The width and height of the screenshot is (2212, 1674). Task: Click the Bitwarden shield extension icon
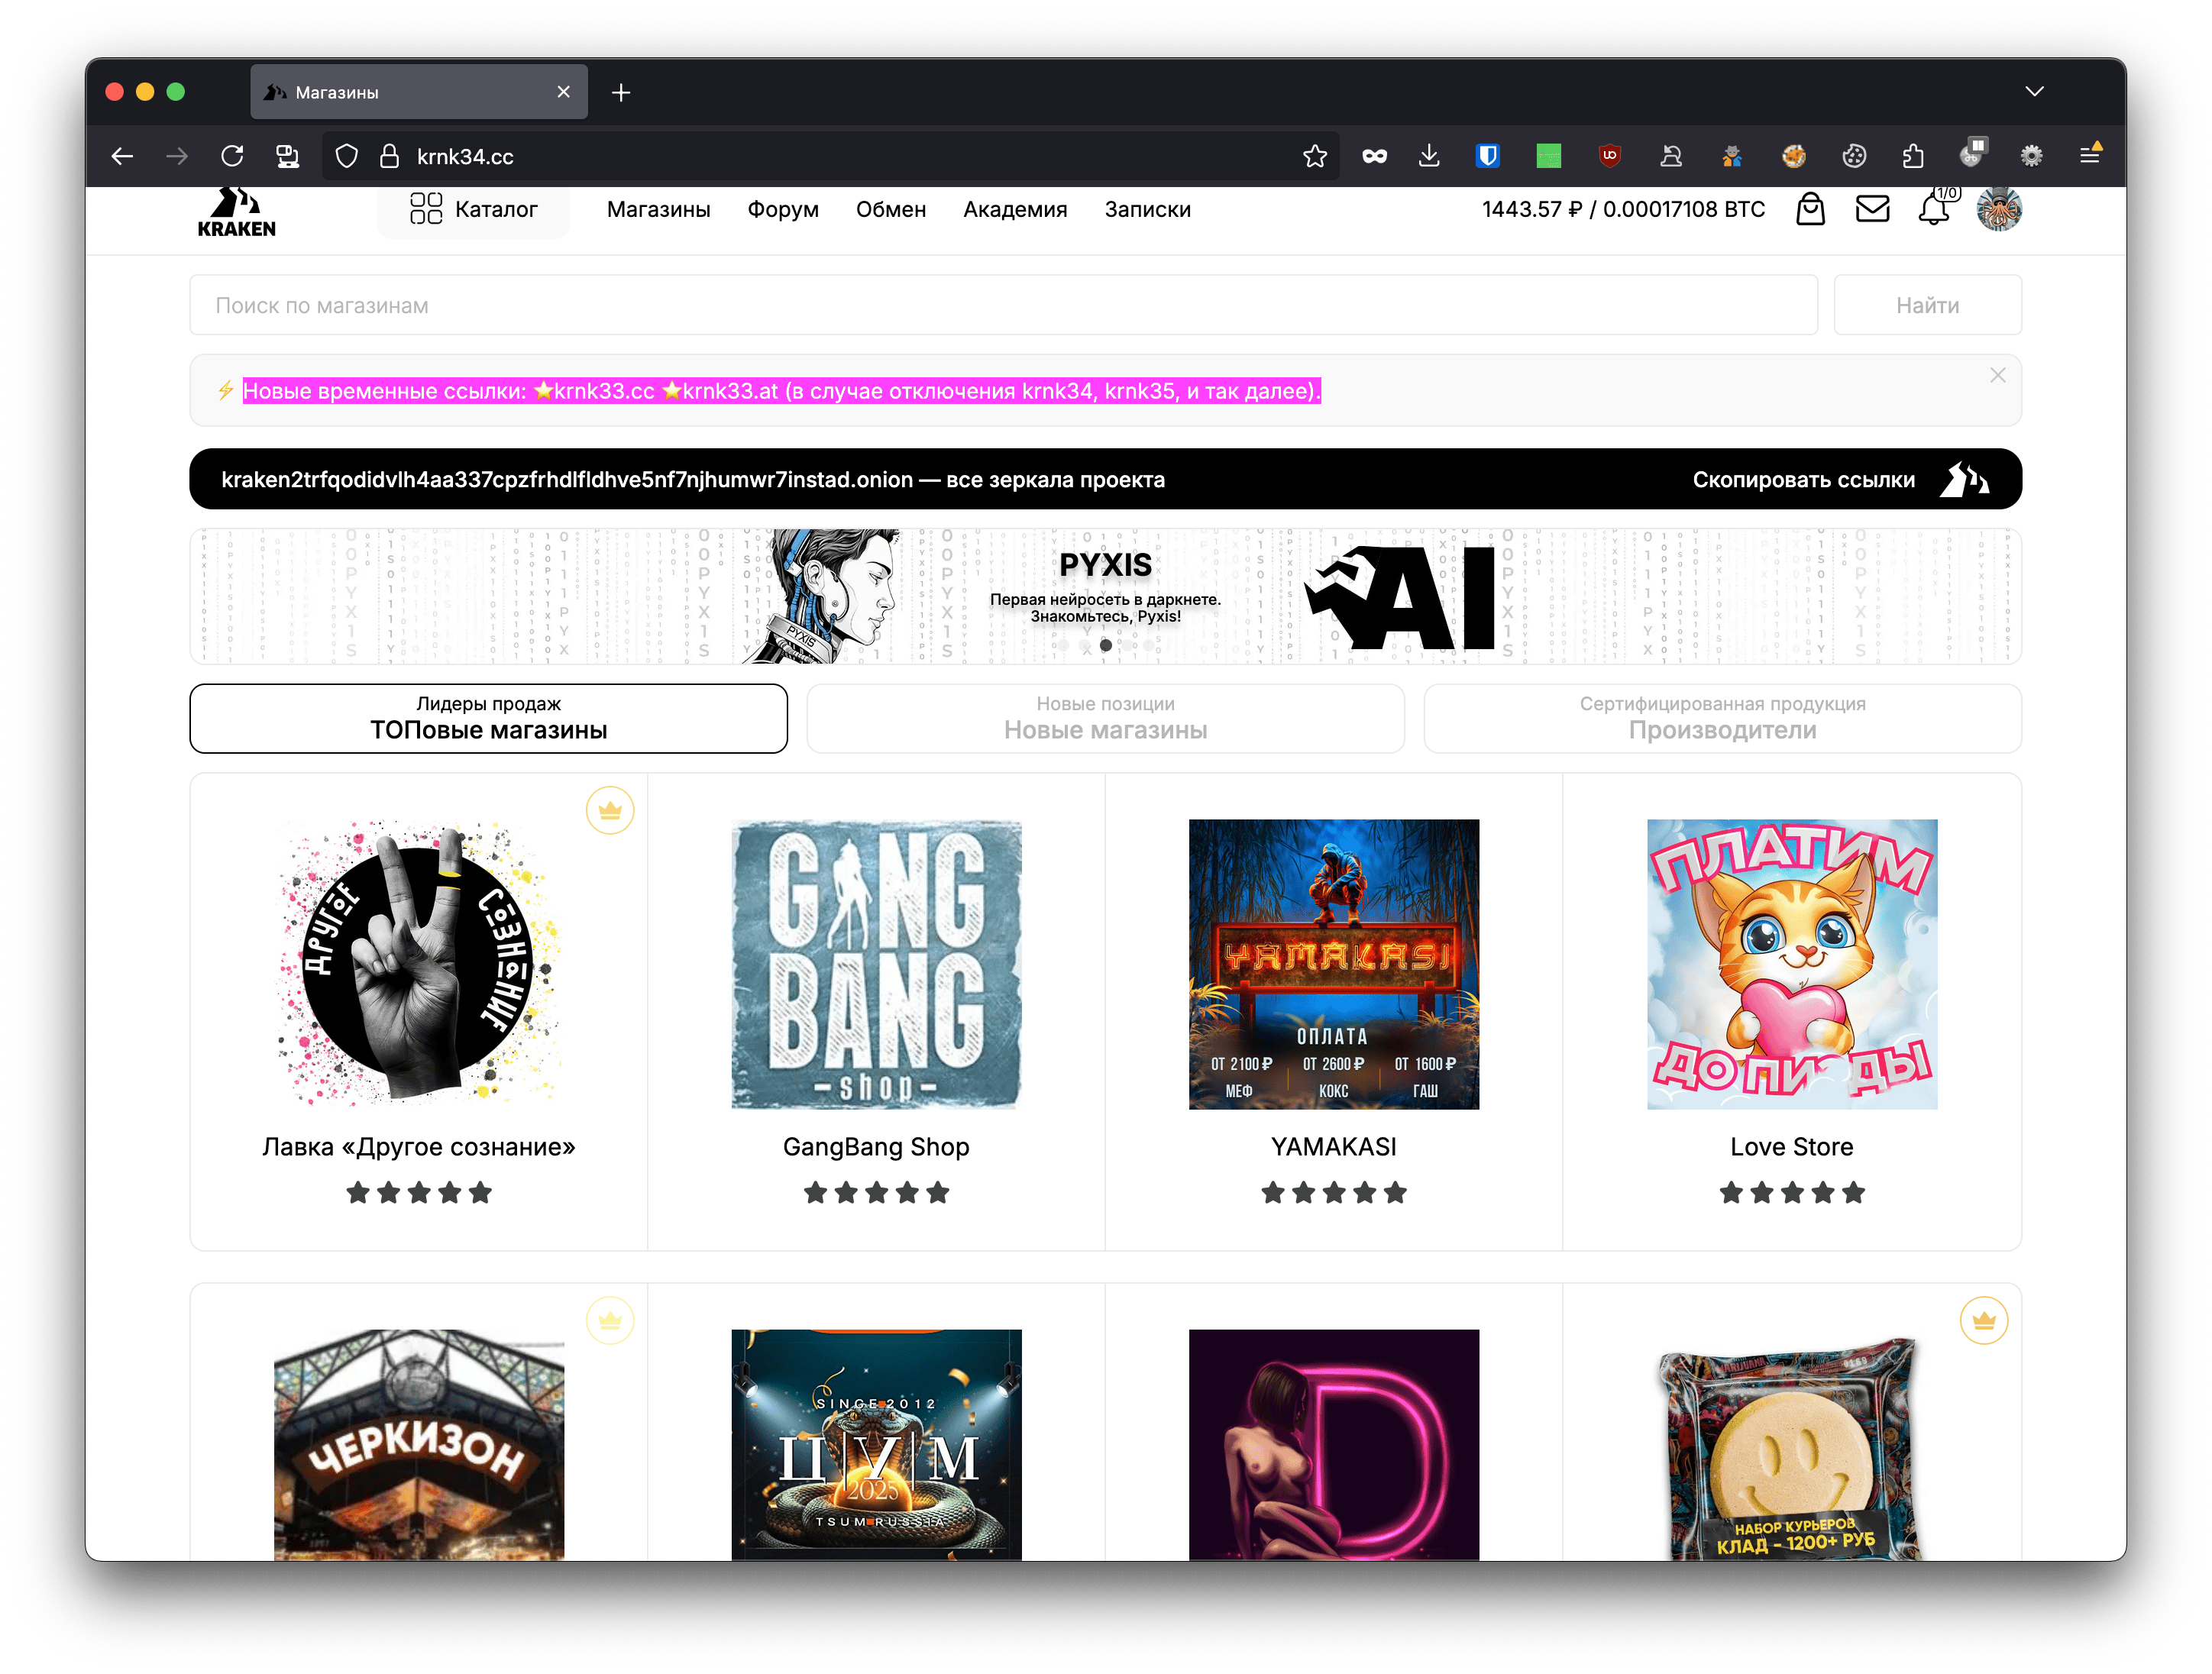coord(1488,156)
